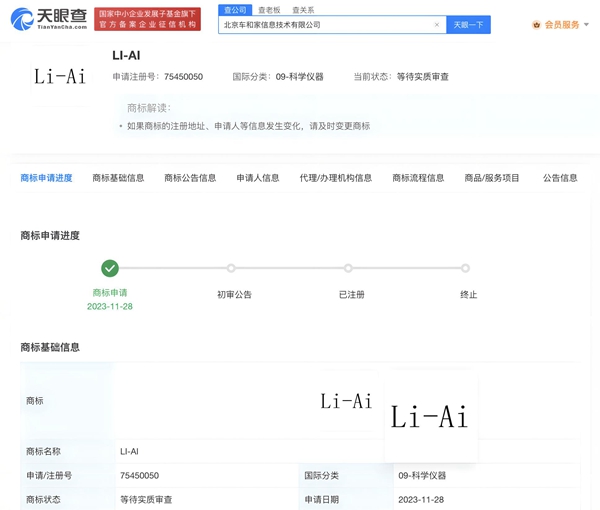Open the 会员服务 link
This screenshot has width=600, height=510.
point(562,25)
